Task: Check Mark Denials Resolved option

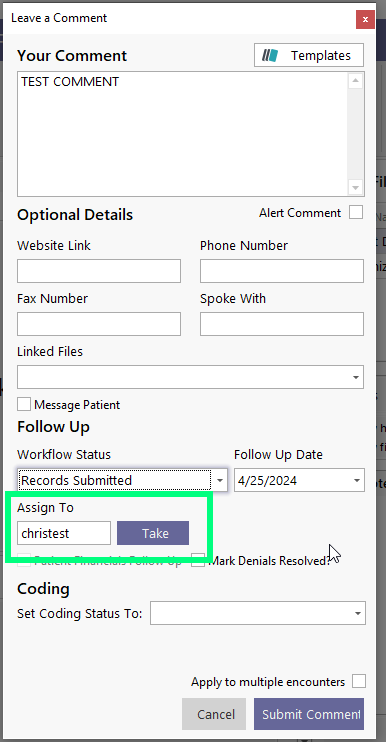Action: coord(198,561)
